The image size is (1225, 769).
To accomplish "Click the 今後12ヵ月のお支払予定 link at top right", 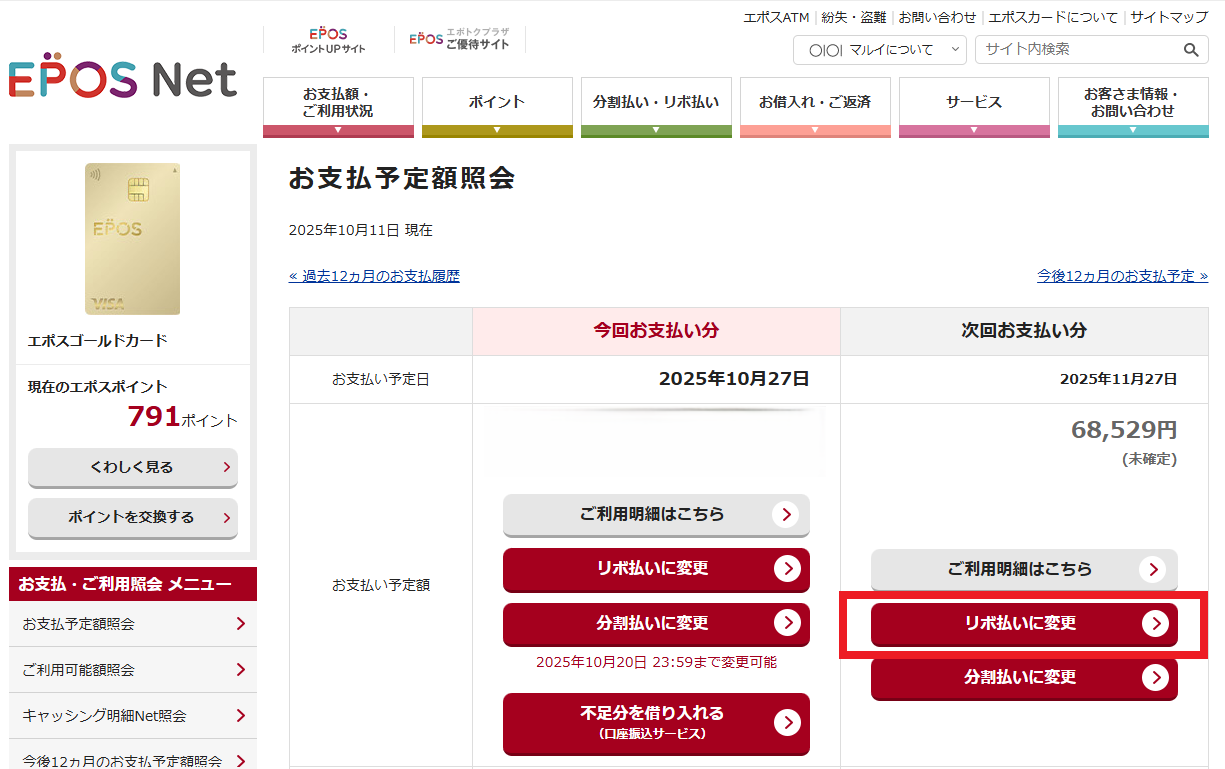I will (x=1122, y=276).
